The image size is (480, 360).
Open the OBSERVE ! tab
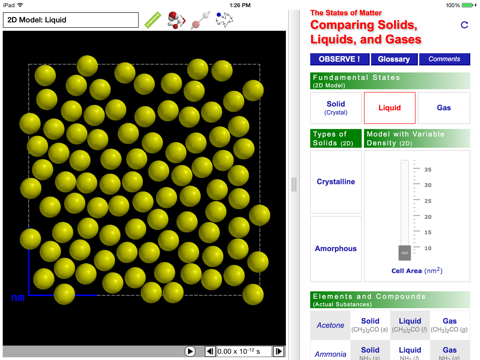pos(339,59)
